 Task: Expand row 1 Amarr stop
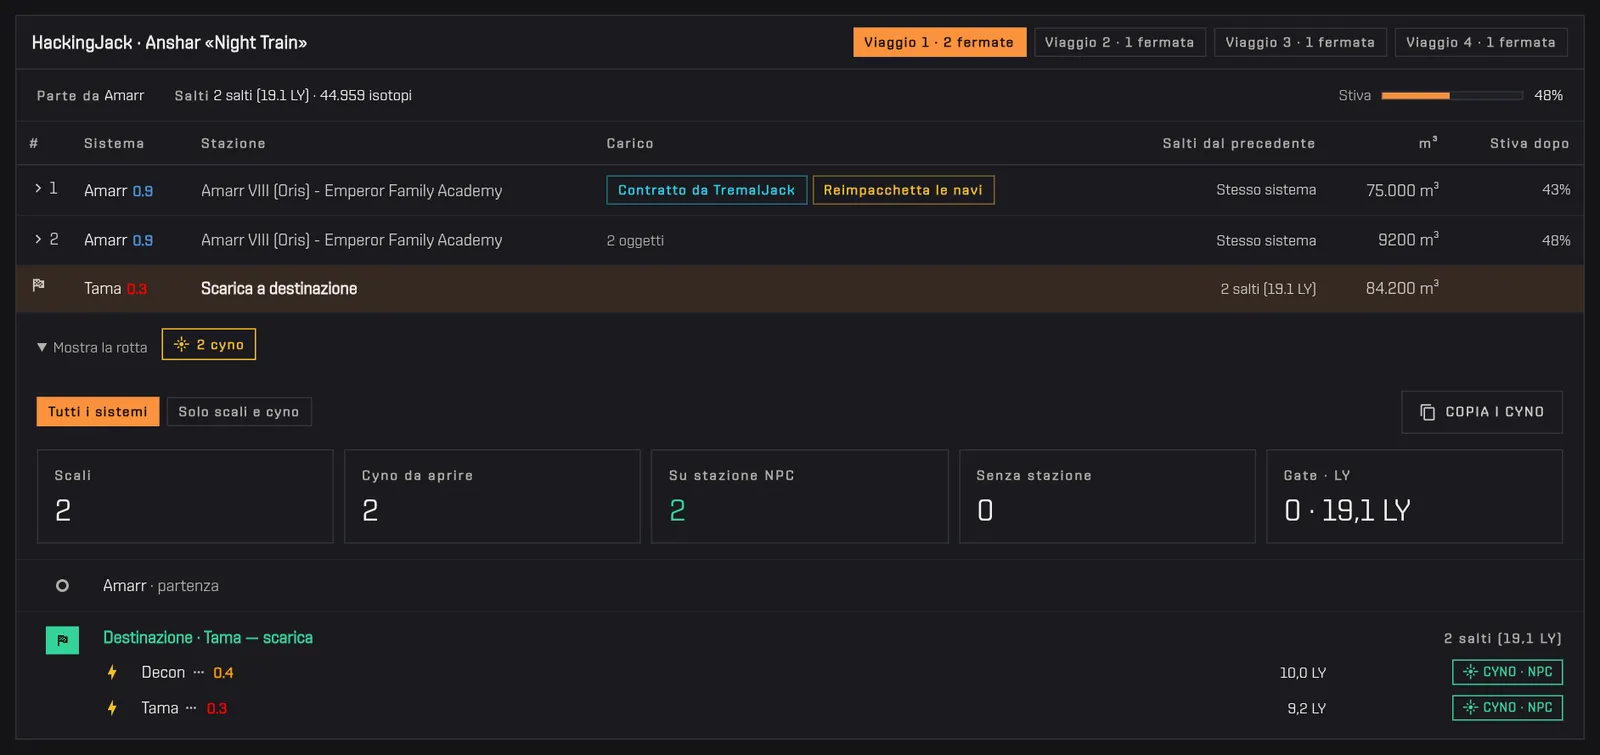pyautogui.click(x=38, y=188)
